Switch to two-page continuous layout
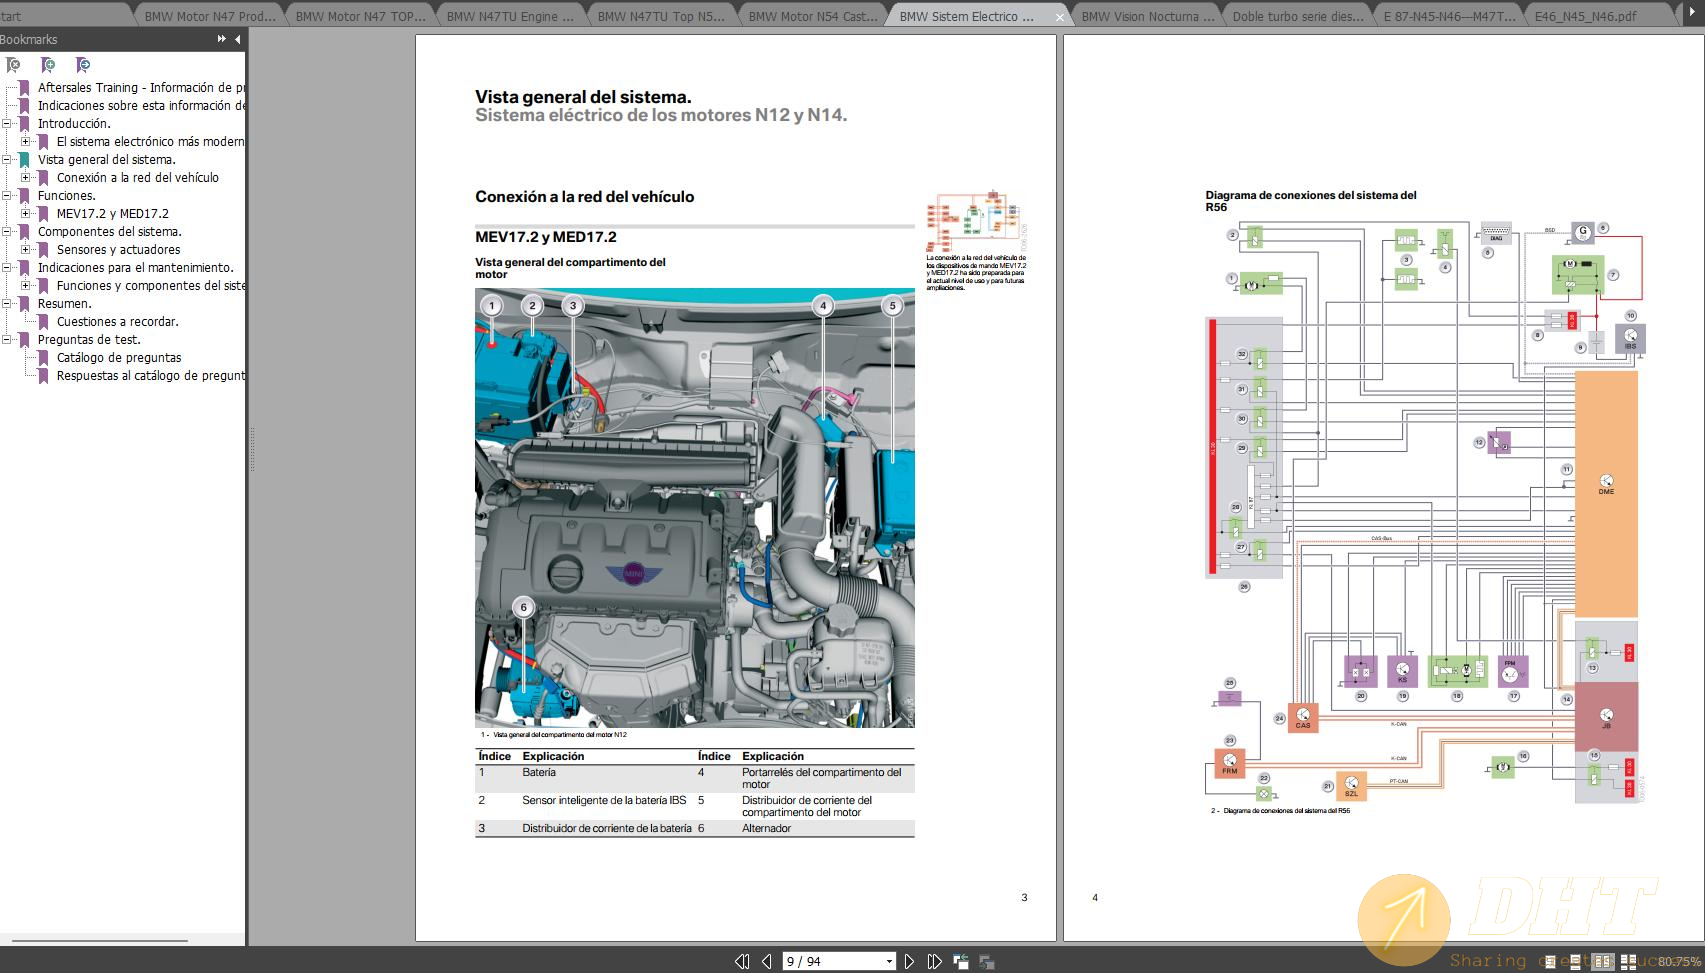This screenshot has width=1705, height=973. pos(1630,962)
